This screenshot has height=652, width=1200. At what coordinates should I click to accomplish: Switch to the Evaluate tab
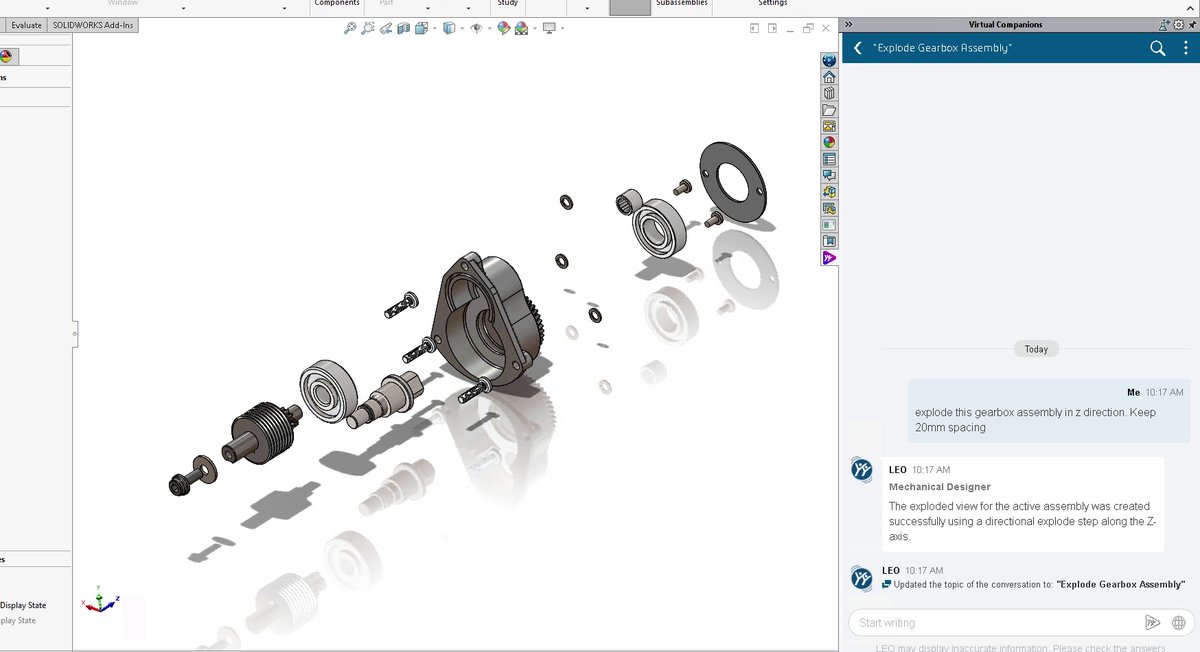pos(26,25)
